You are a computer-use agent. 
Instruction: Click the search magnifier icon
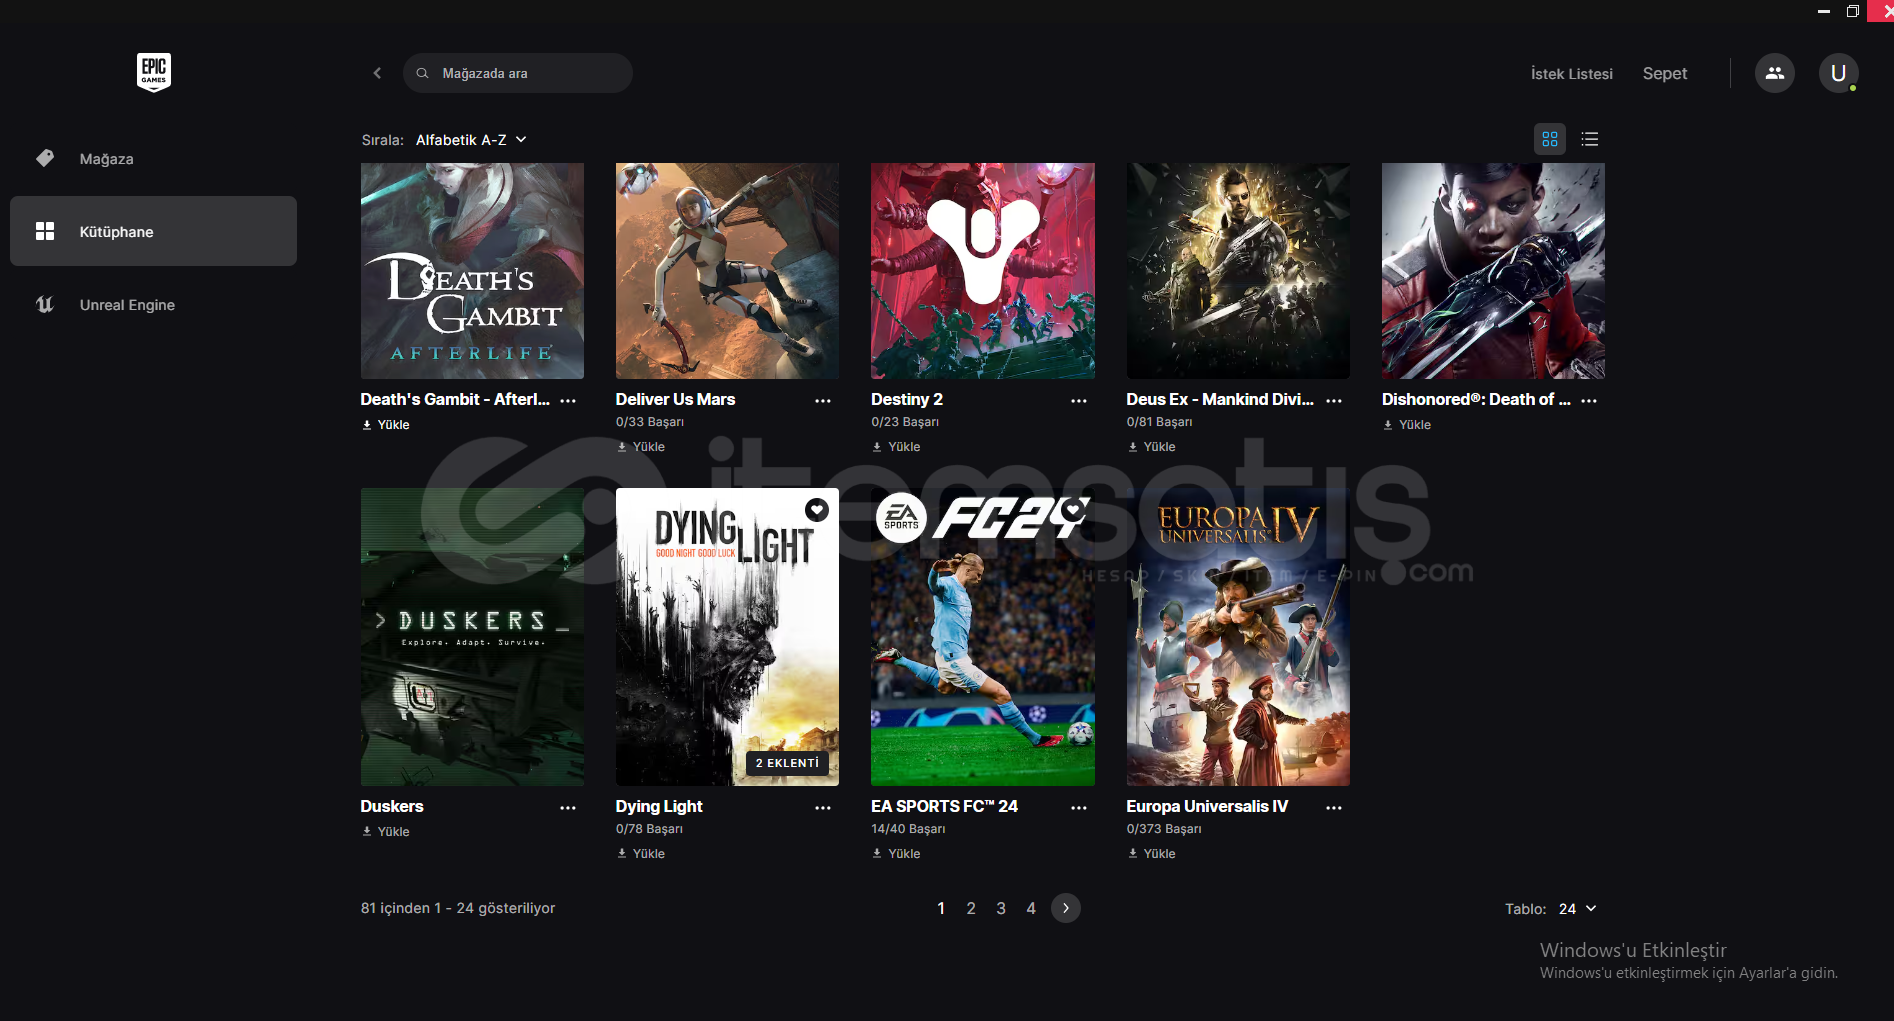coord(423,73)
